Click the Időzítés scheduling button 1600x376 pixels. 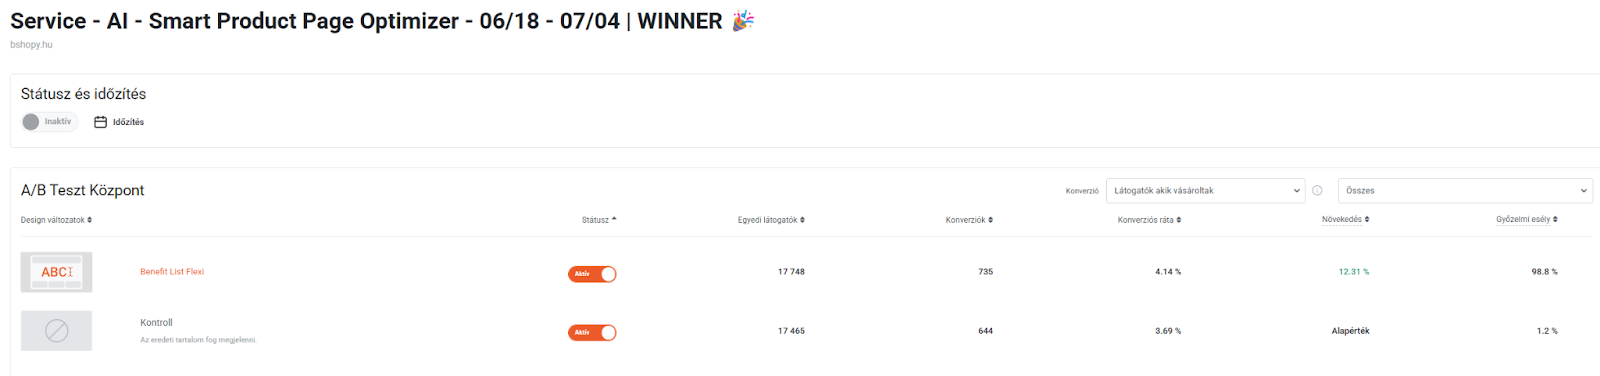119,122
